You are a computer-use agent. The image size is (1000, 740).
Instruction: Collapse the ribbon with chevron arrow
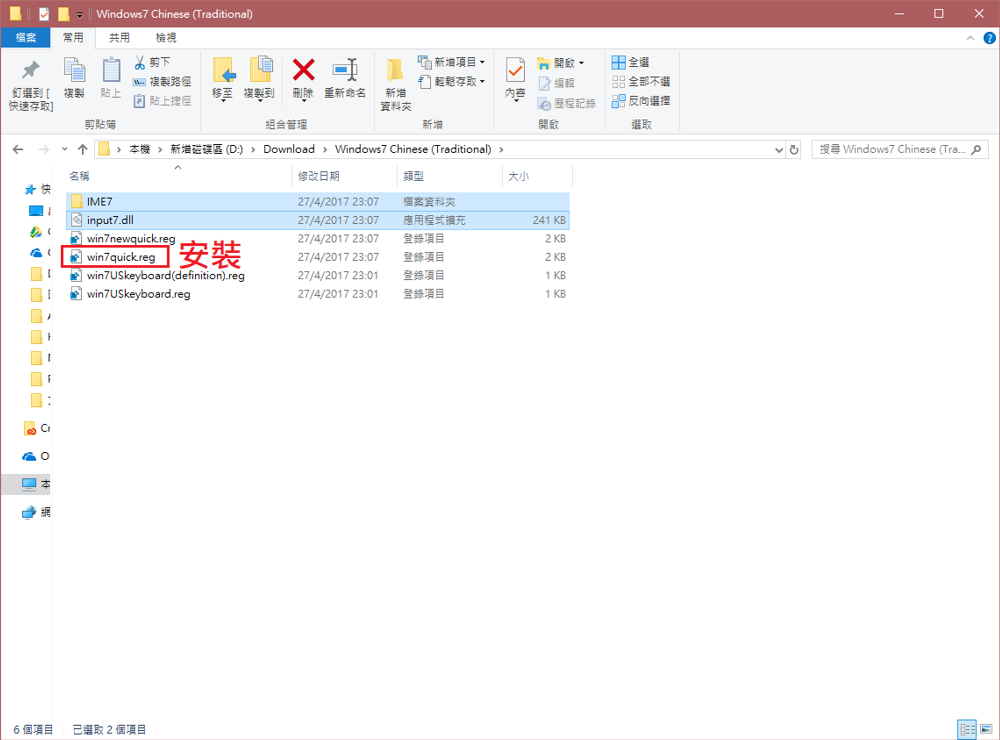click(x=970, y=38)
